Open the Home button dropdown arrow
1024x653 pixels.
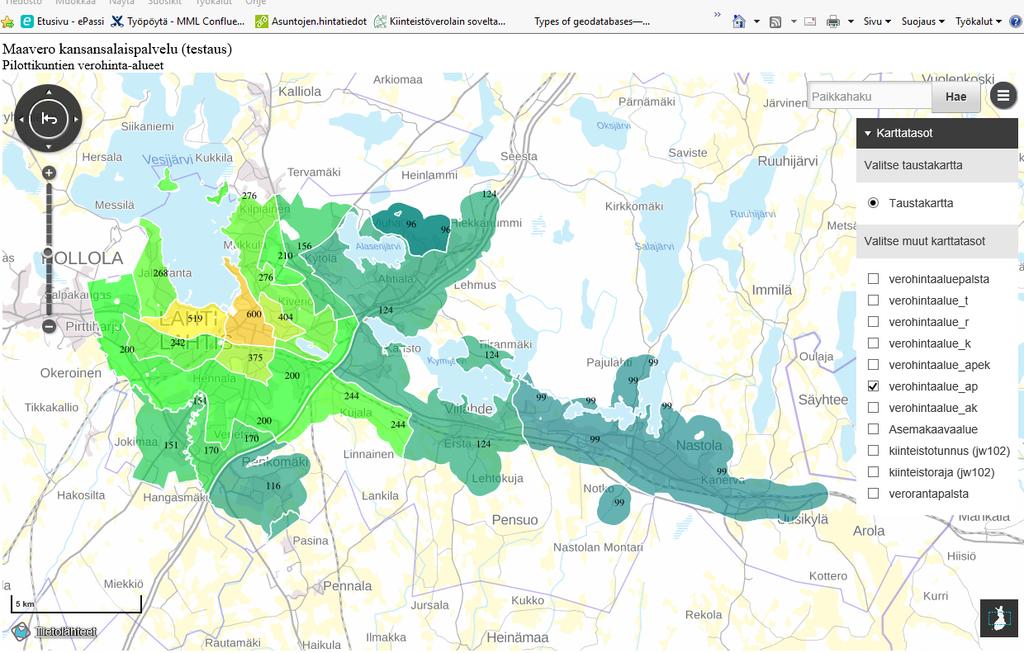(x=756, y=22)
